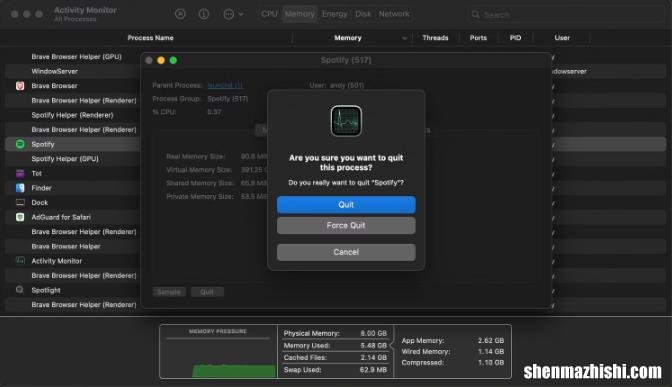Click the process info toolbar icon

coord(204,14)
